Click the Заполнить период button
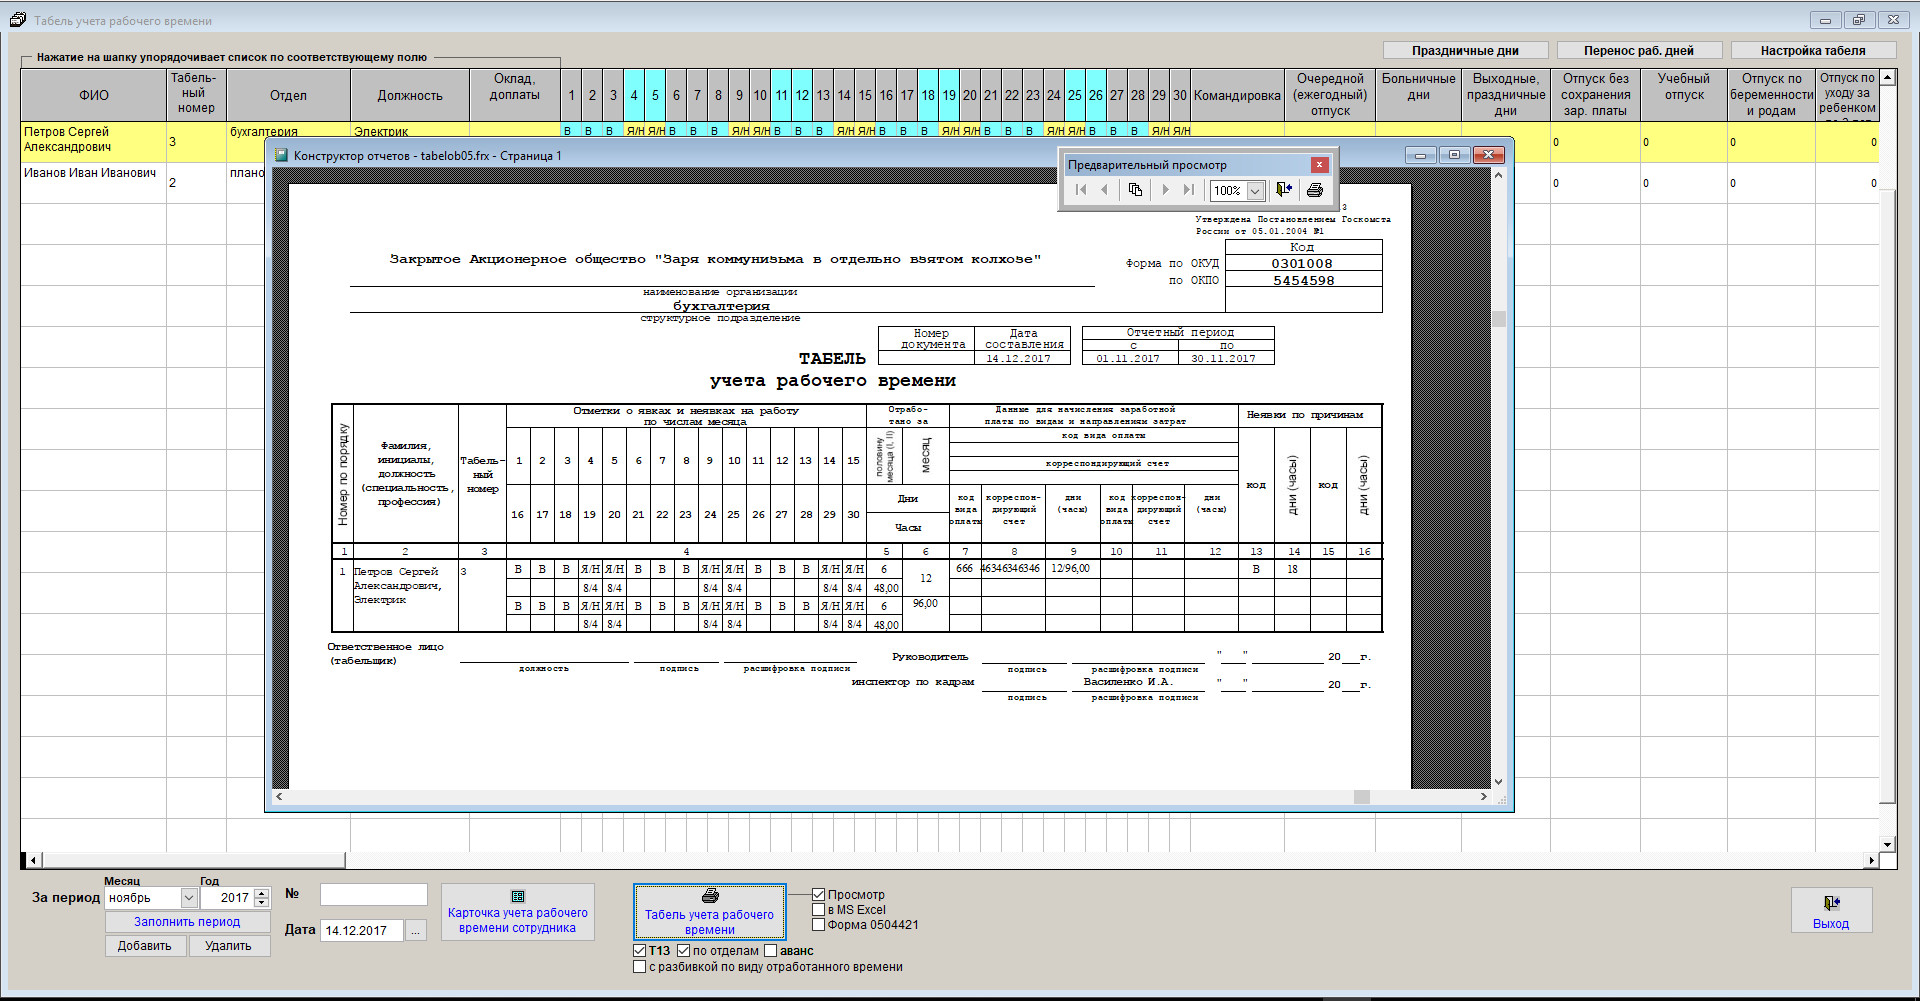The image size is (1920, 1001). [187, 922]
